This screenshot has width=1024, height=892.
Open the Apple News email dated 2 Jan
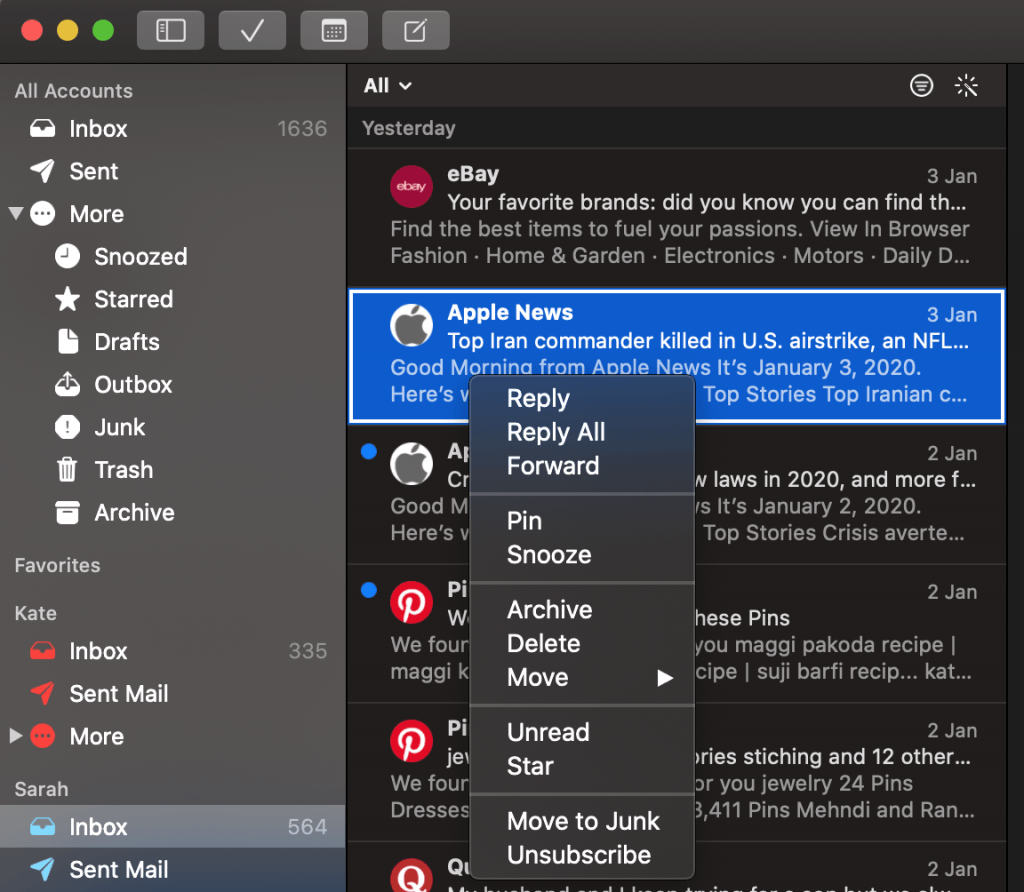click(677, 494)
